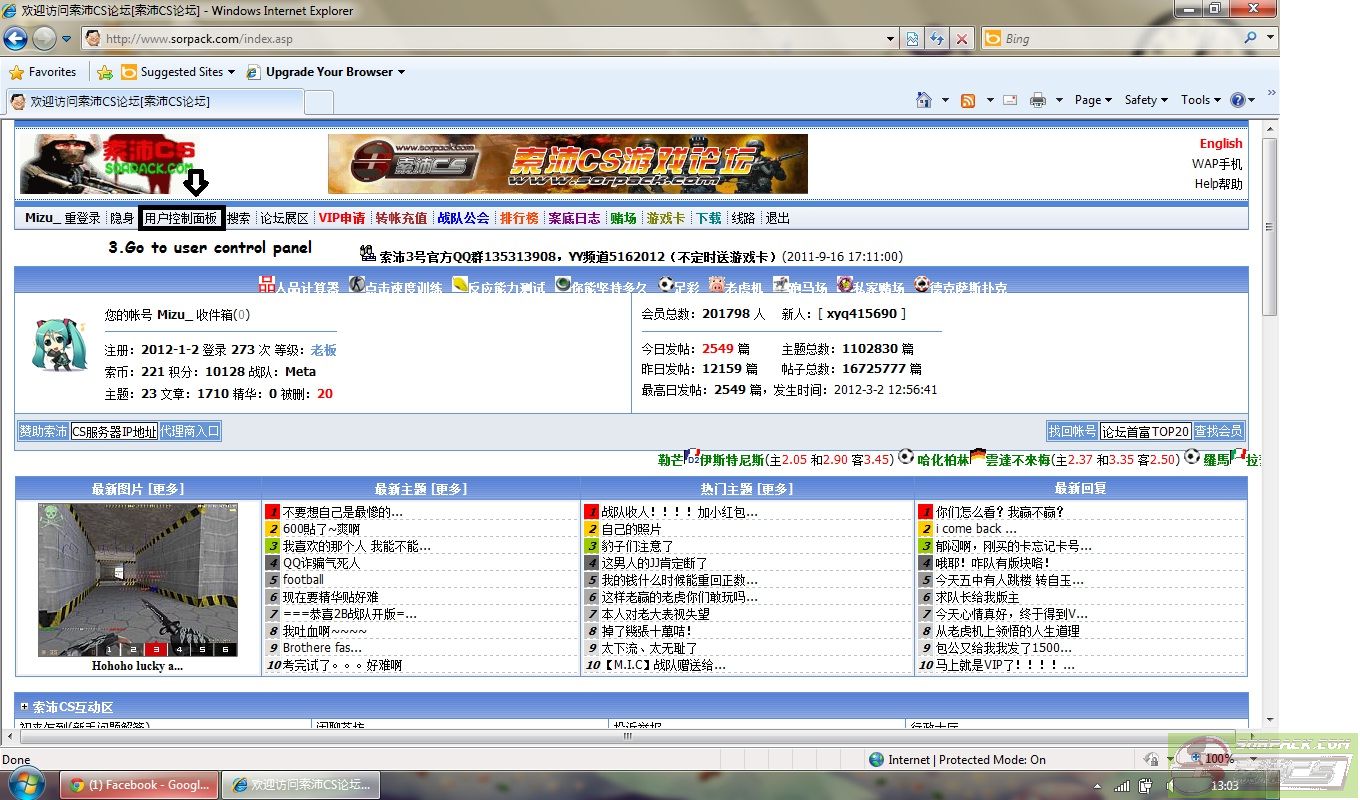
Task: Click the Hohoho lucky screenshot thumbnail
Action: [137, 580]
